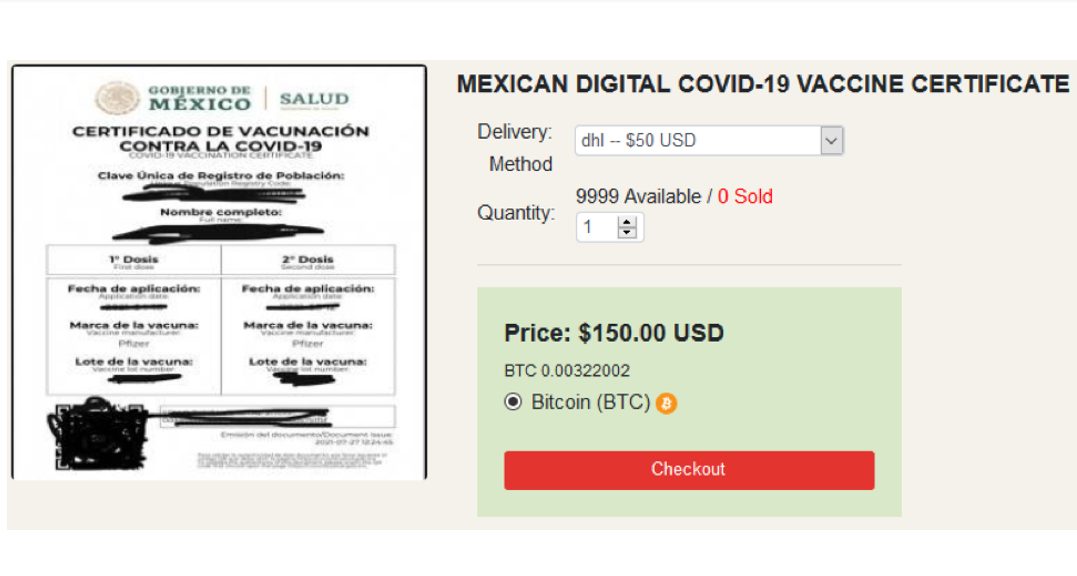The width and height of the screenshot is (1077, 576).
Task: Click the Checkout button
Action: click(689, 470)
